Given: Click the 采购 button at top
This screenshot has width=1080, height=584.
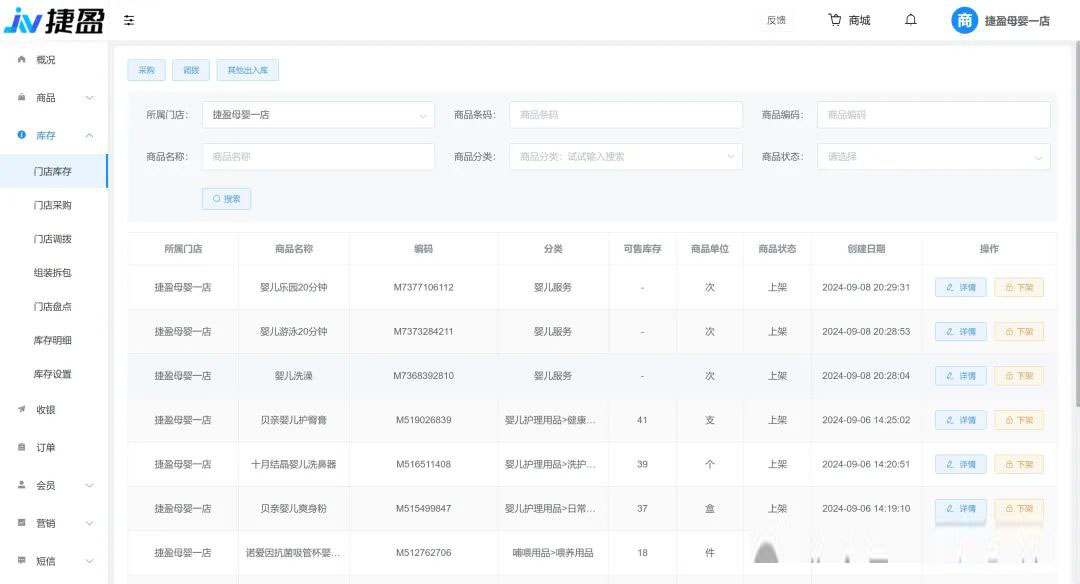Looking at the screenshot, I should (x=146, y=70).
